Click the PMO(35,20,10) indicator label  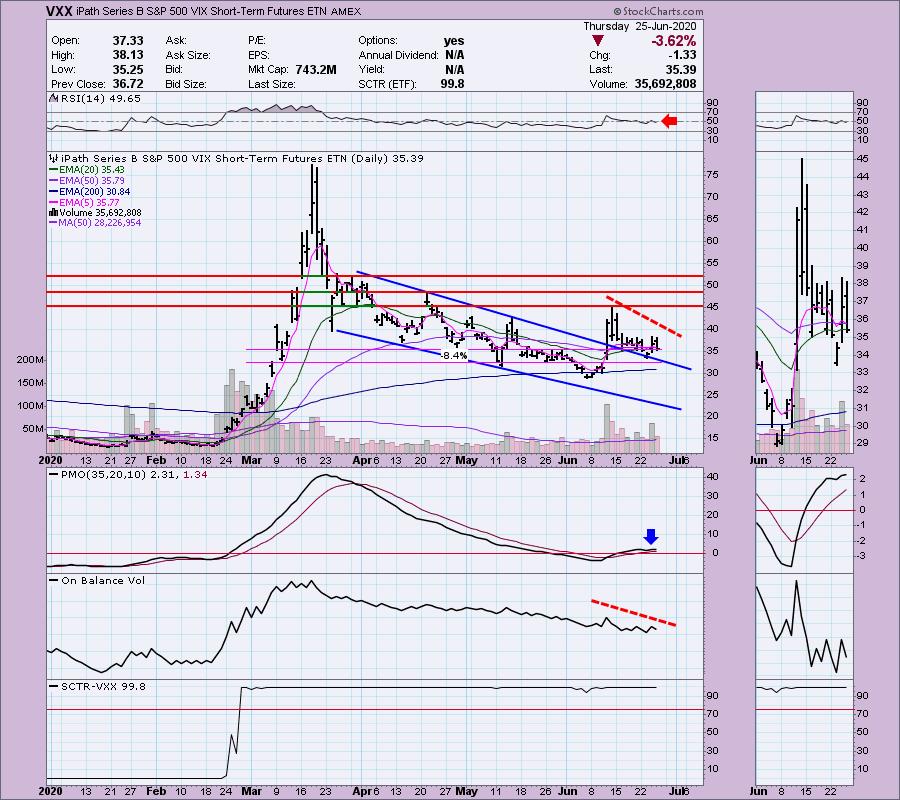click(x=129, y=475)
